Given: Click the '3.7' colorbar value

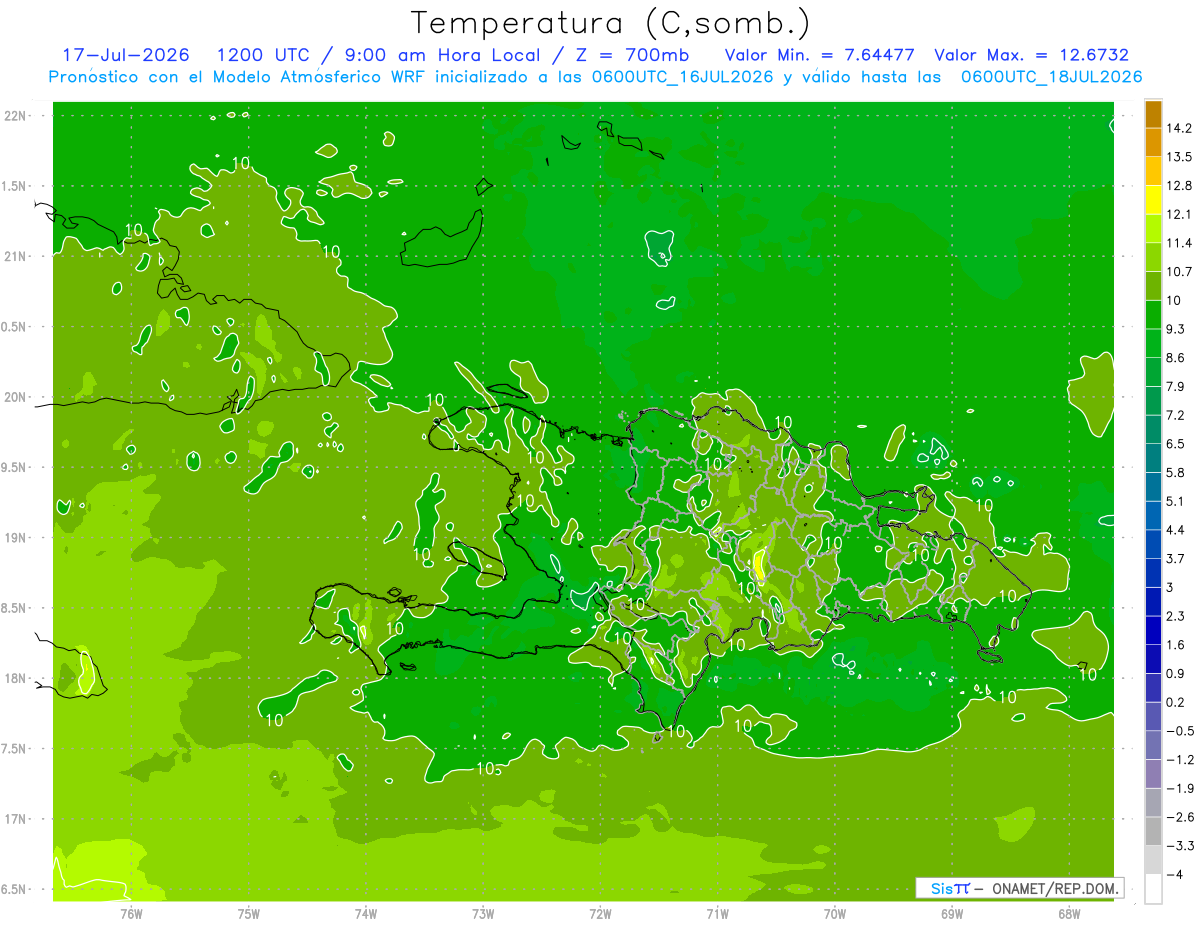Looking at the screenshot, I should [x=1177, y=558].
